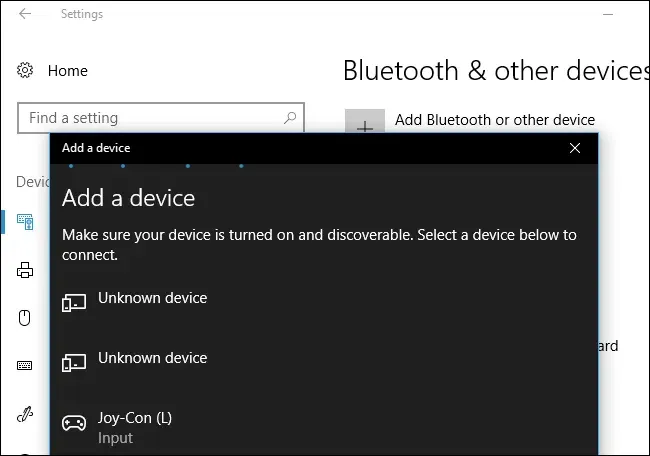Select Add Bluetooth or other device
This screenshot has height=456, width=650.
[495, 120]
